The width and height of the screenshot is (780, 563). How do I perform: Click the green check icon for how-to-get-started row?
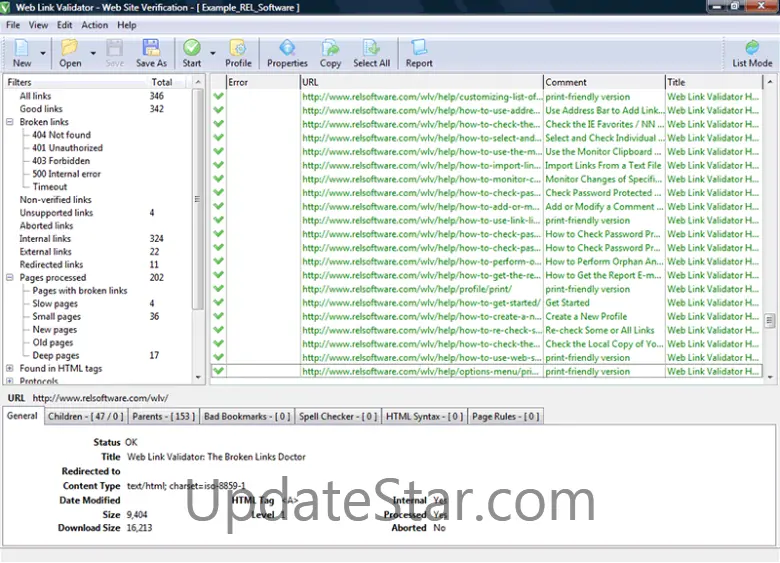coord(218,302)
